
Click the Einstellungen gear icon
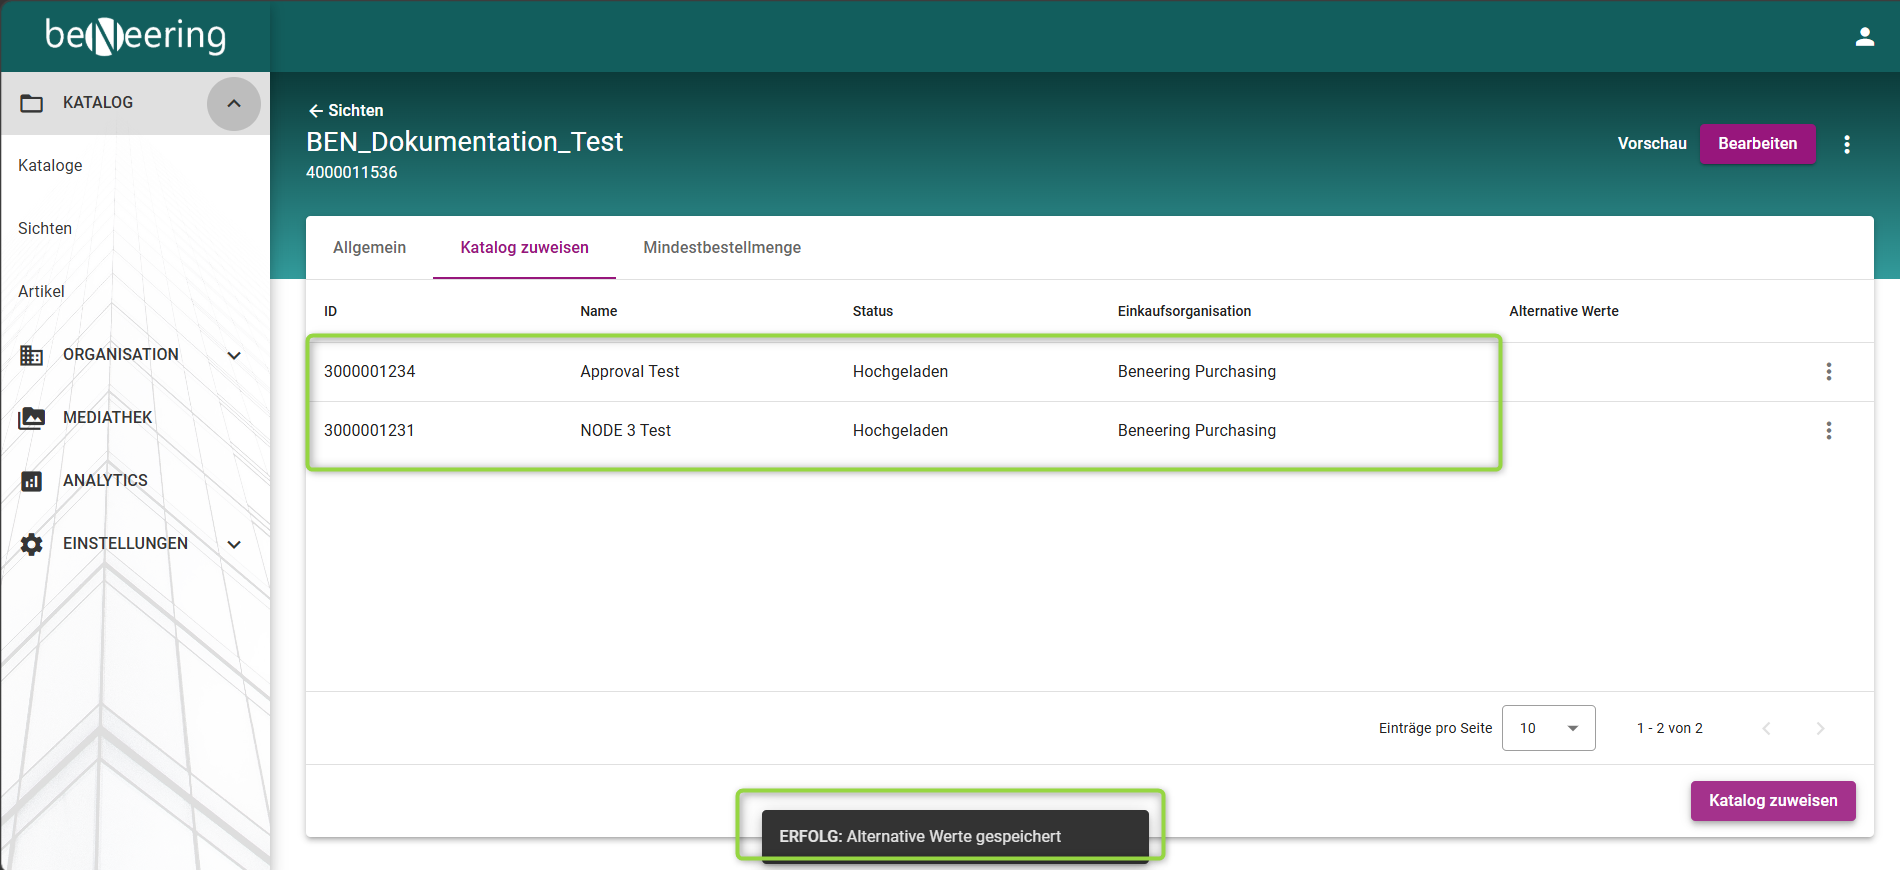click(32, 544)
